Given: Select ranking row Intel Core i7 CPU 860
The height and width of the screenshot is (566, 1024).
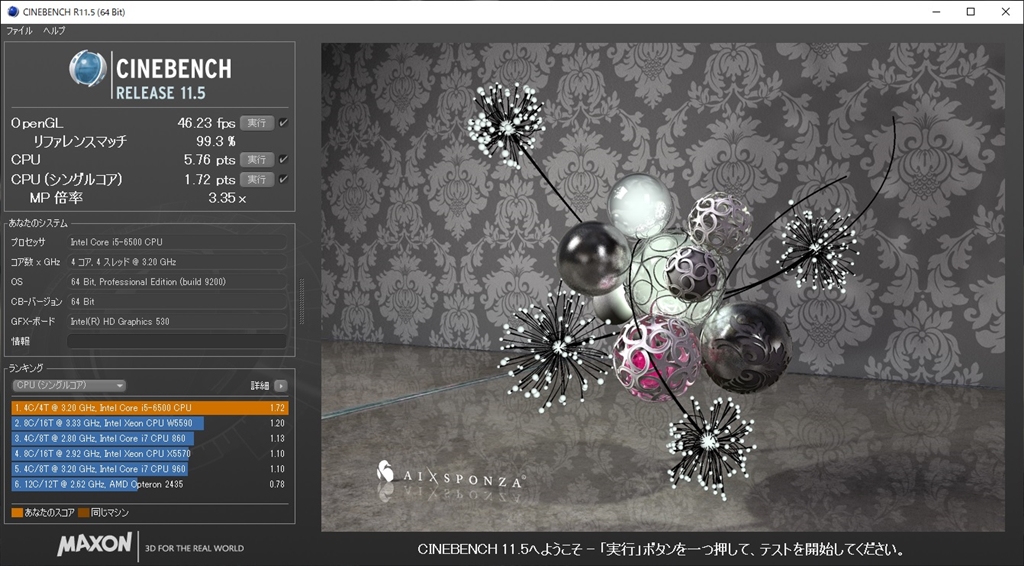Looking at the screenshot, I should tap(150, 439).
